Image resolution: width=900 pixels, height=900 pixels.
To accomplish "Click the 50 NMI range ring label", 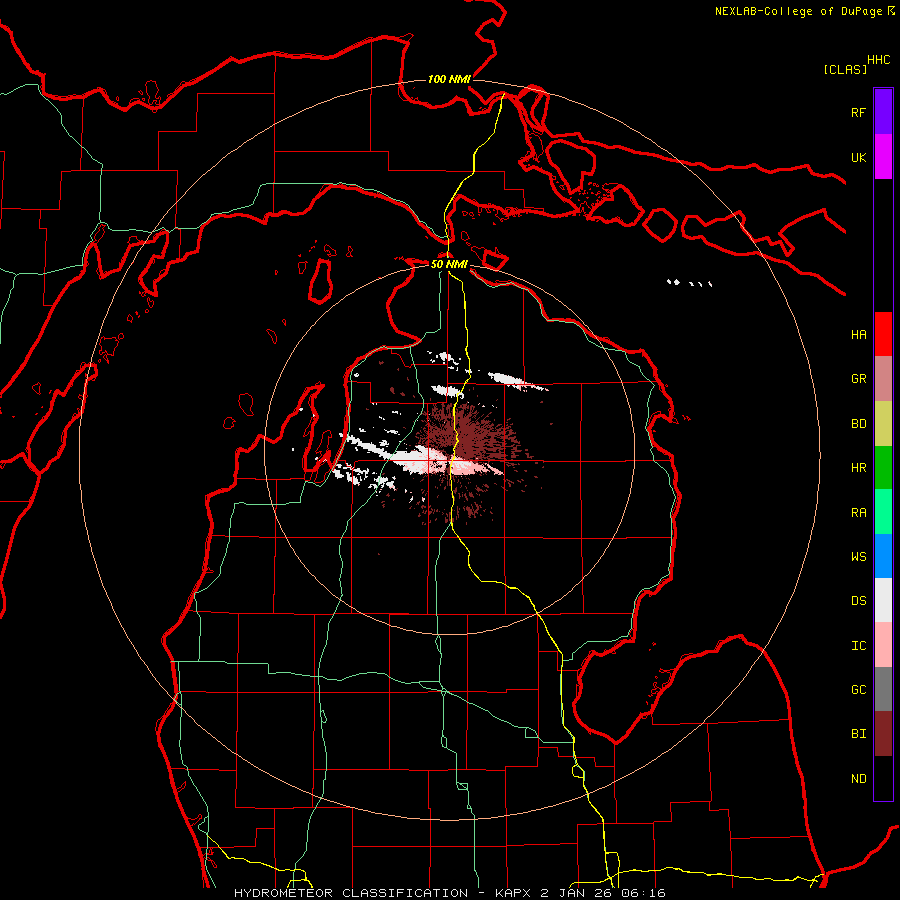I will click(449, 265).
